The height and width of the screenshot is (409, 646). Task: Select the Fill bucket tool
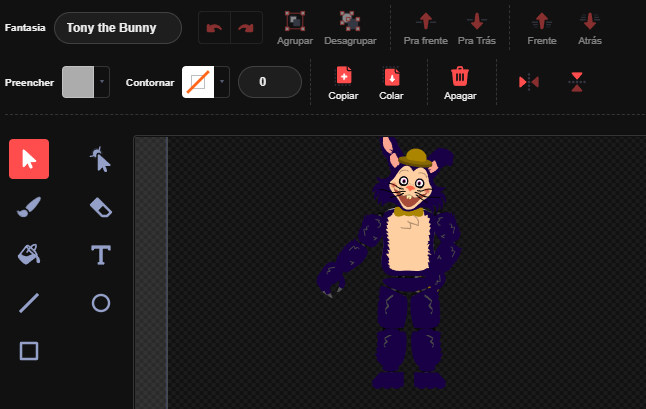(x=29, y=255)
